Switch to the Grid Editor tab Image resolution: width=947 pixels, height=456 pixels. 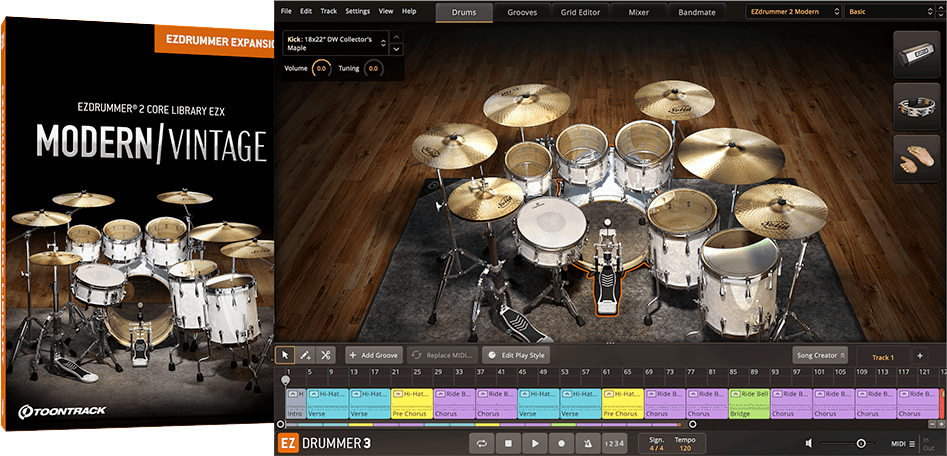(x=581, y=12)
